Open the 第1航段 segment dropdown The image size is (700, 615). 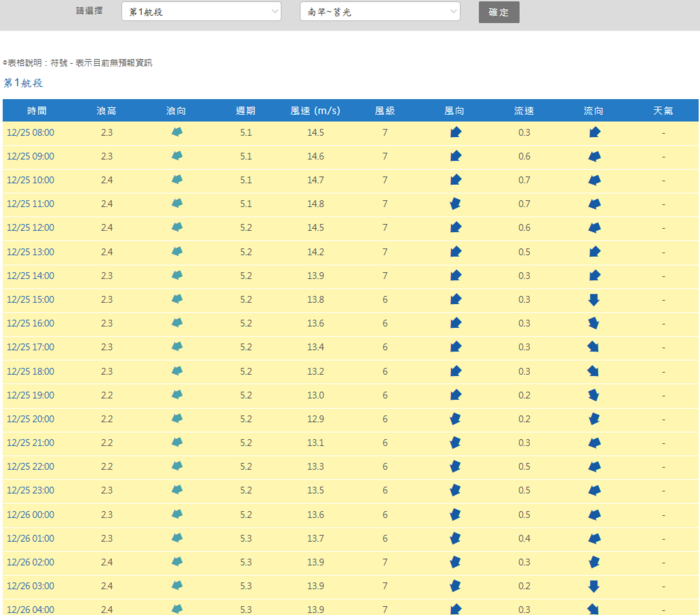[200, 12]
